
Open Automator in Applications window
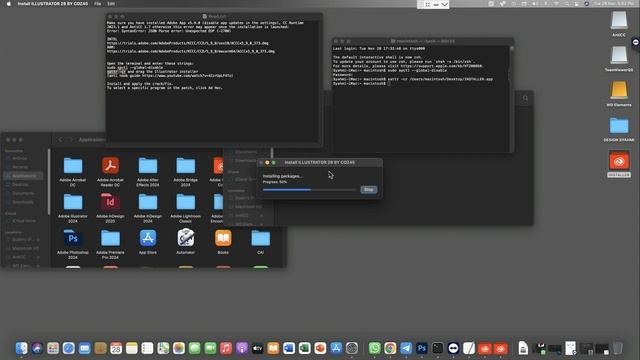(x=185, y=242)
